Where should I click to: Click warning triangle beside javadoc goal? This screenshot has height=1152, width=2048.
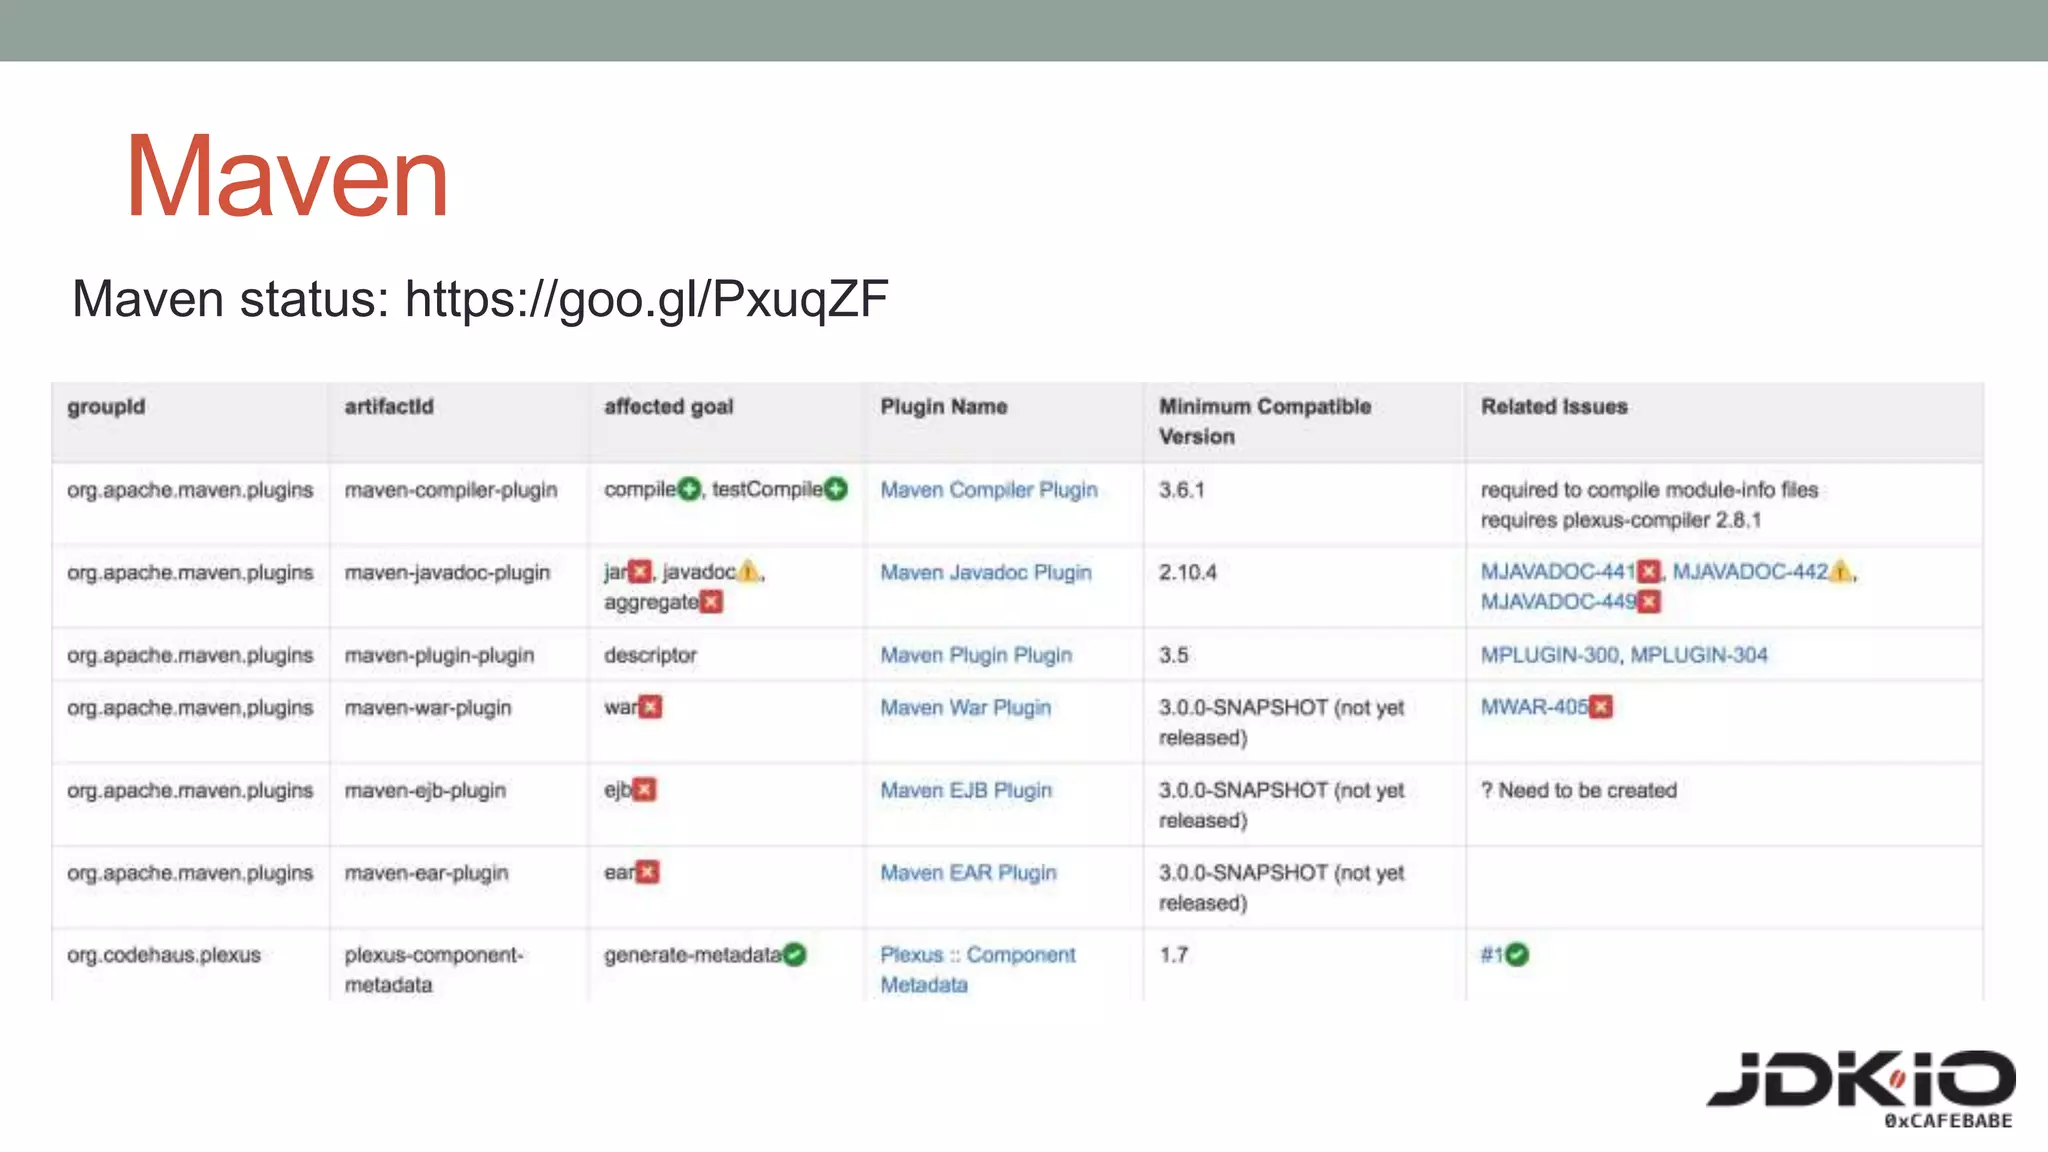[748, 572]
